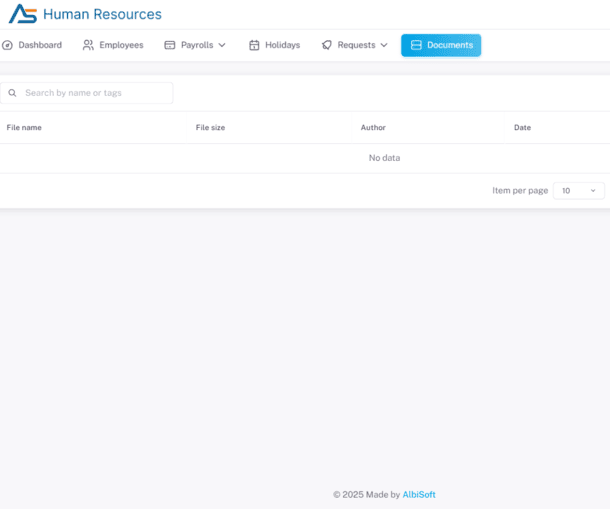Click the Payrolls card icon
This screenshot has height=509, width=610.
coord(170,45)
